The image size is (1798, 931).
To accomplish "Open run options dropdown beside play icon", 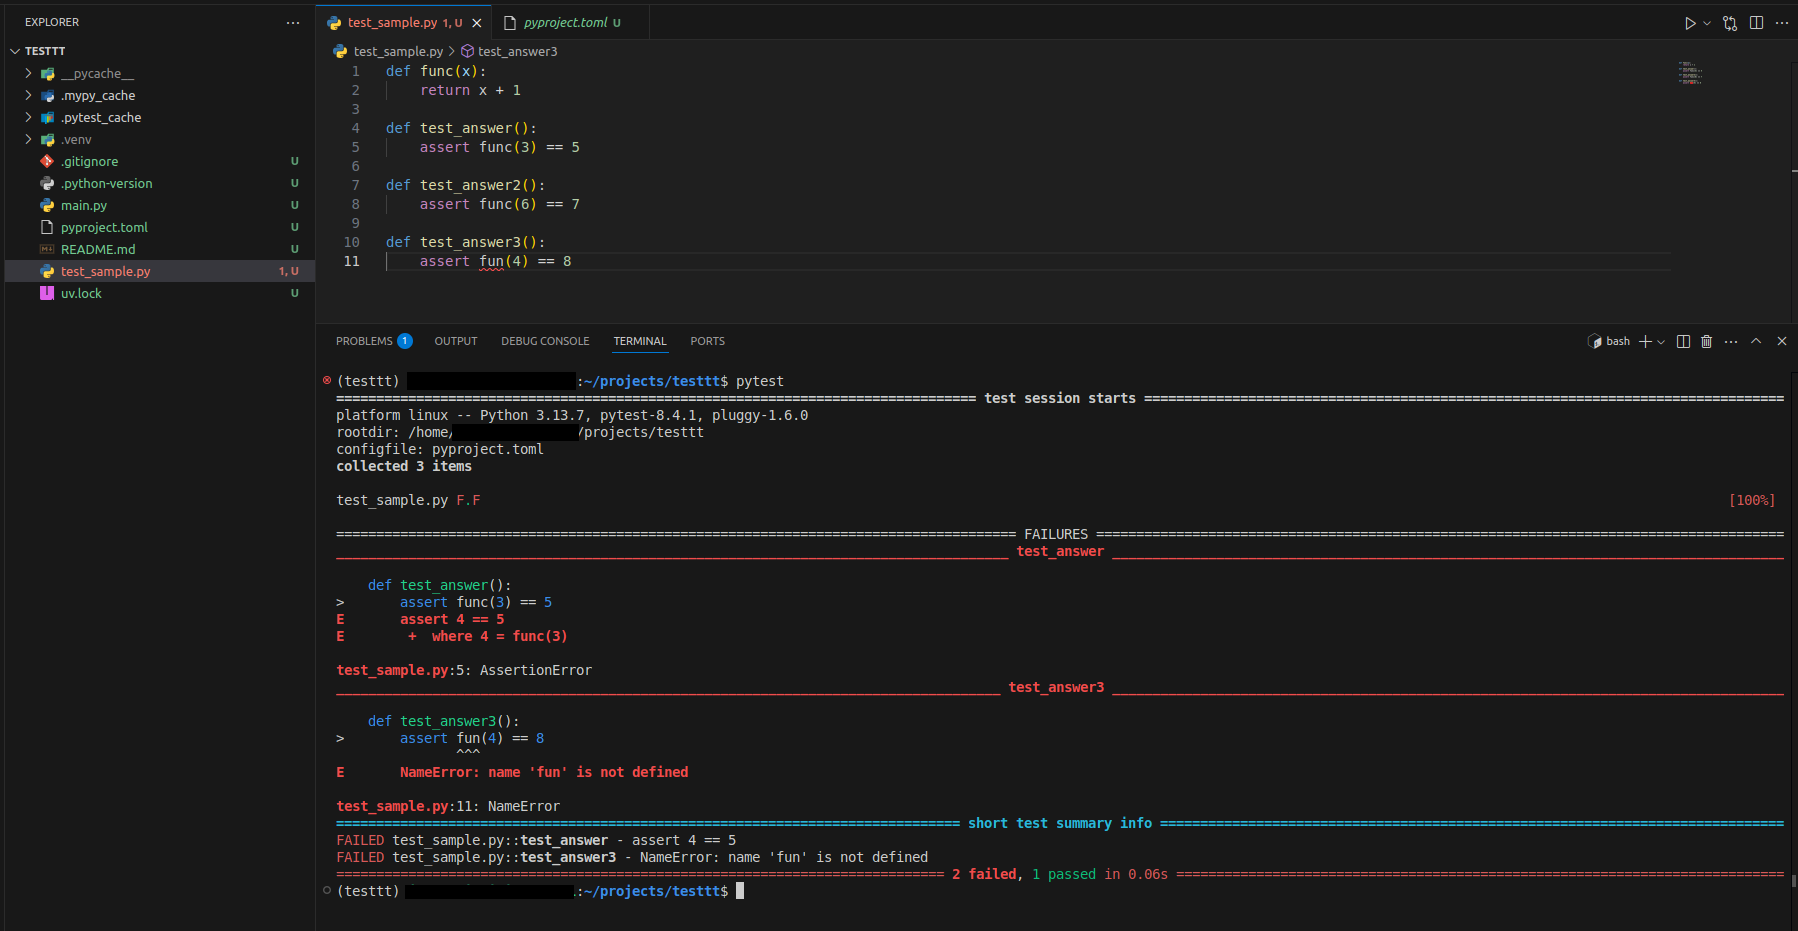I will [1707, 23].
